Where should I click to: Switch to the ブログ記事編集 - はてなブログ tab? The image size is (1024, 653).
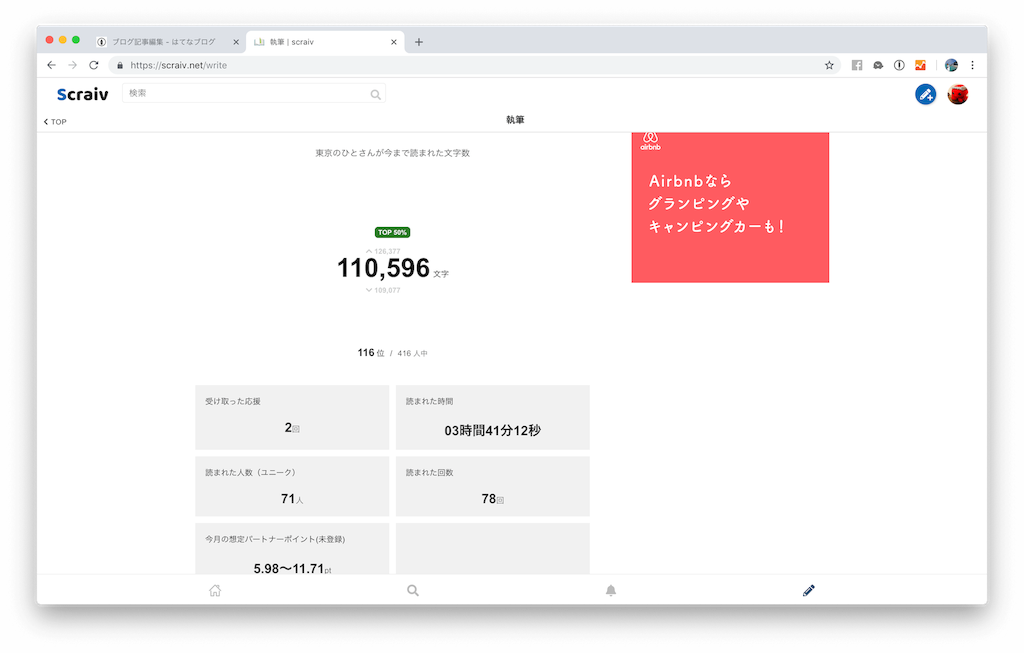(163, 42)
